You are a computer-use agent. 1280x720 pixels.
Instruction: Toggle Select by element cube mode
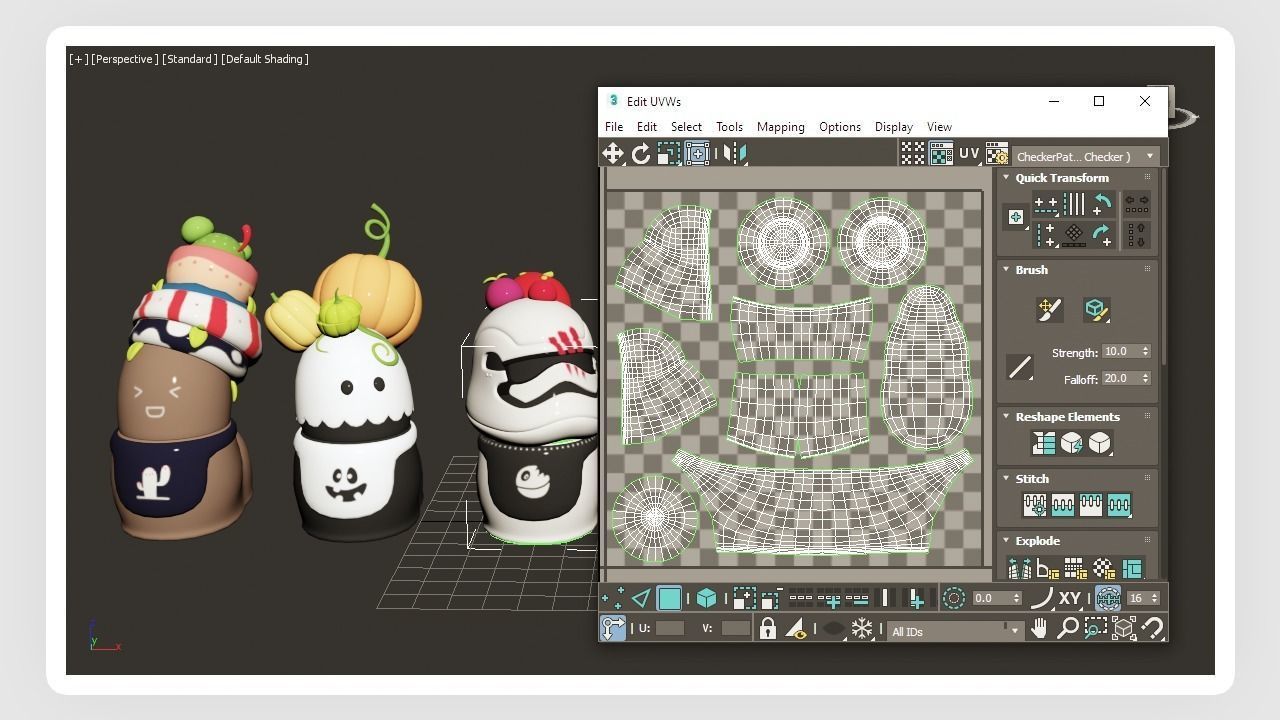(x=706, y=599)
